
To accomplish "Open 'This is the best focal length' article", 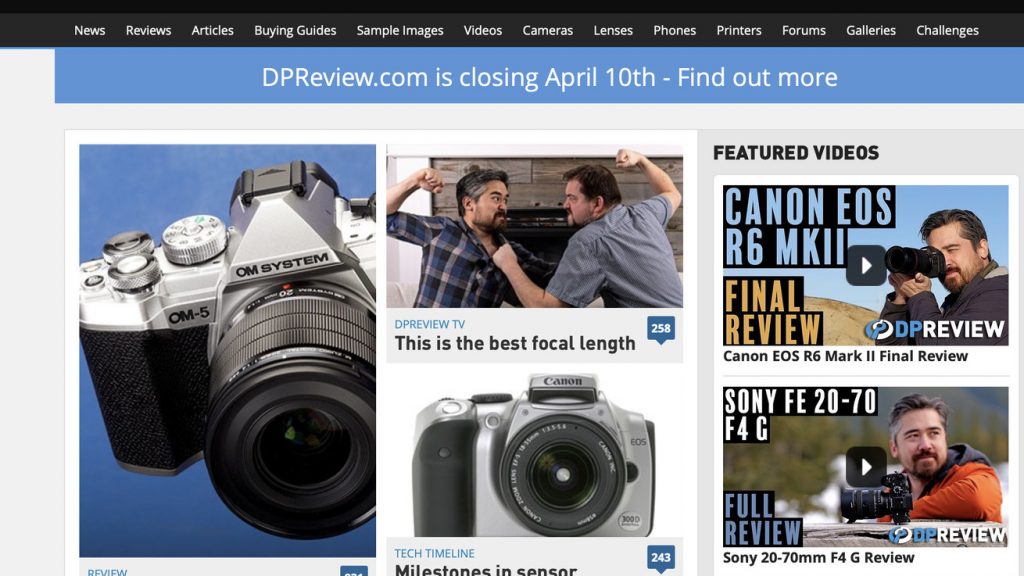I will (515, 343).
